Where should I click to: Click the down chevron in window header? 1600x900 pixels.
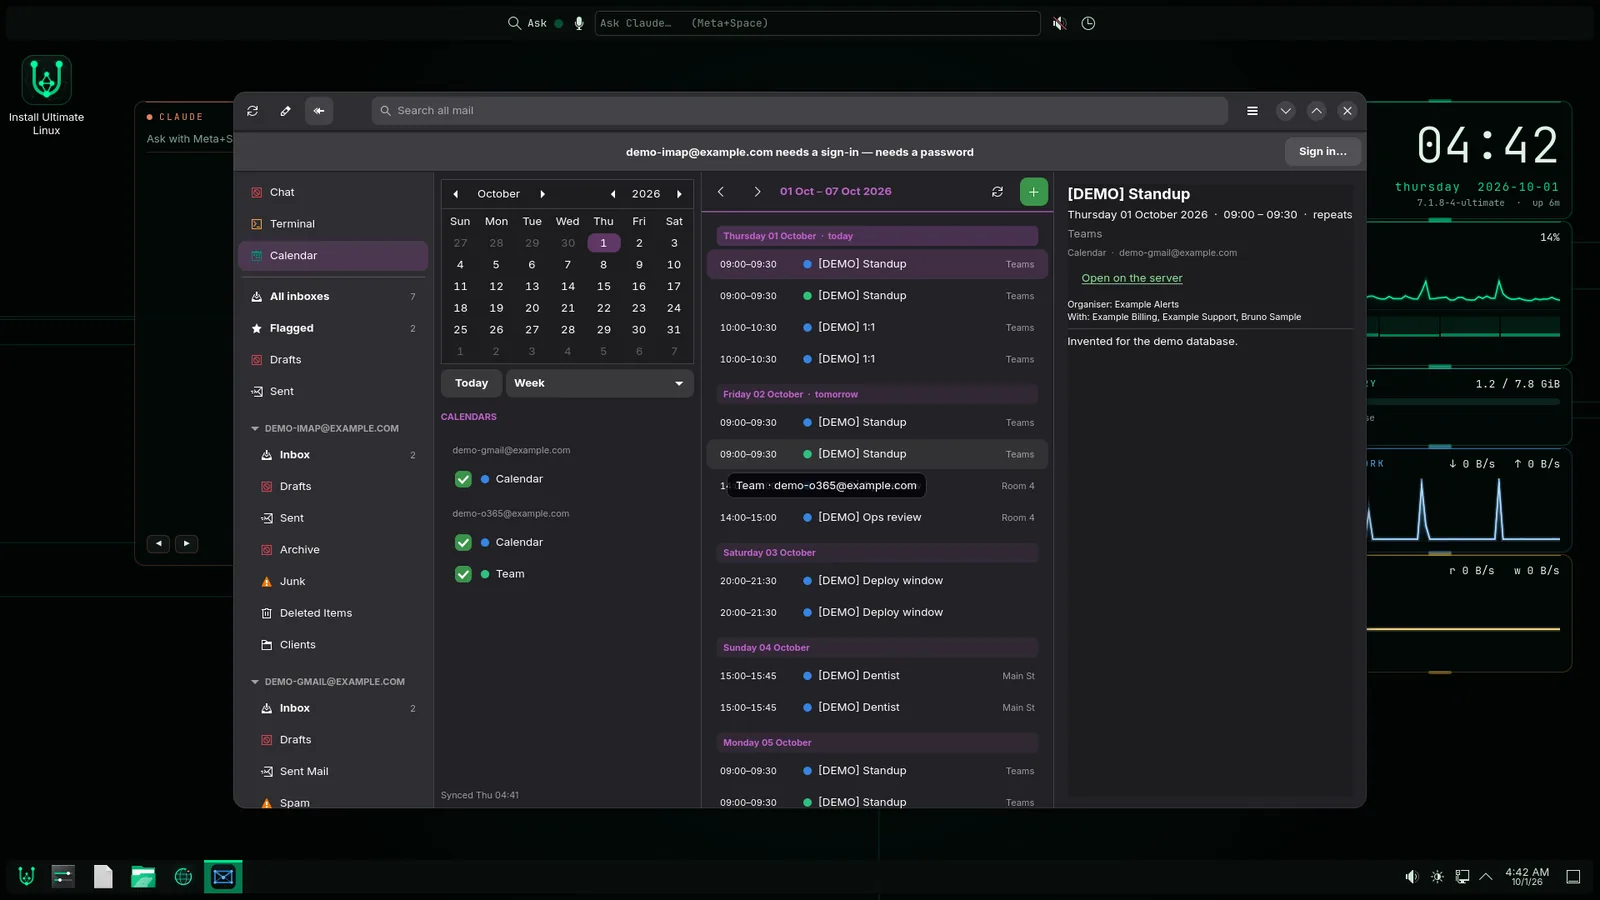[1286, 111]
